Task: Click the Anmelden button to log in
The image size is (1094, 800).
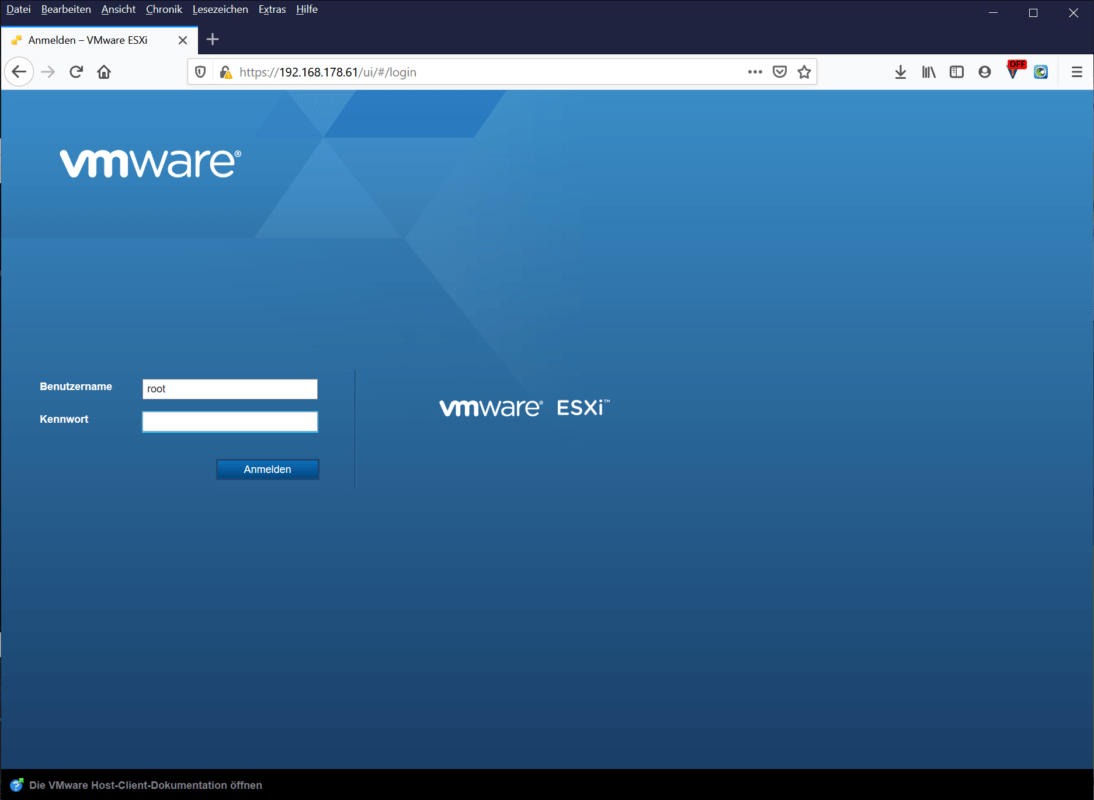Action: (267, 469)
